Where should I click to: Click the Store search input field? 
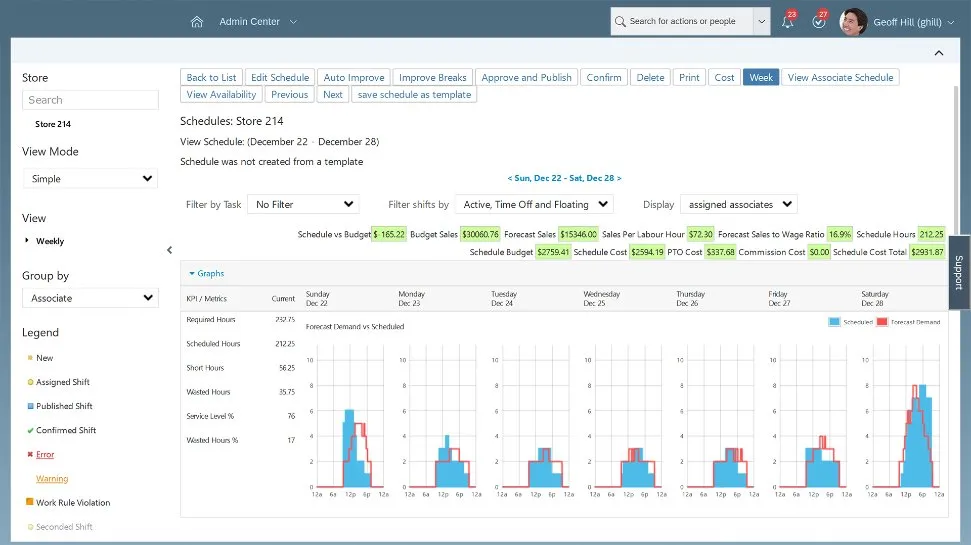(90, 100)
